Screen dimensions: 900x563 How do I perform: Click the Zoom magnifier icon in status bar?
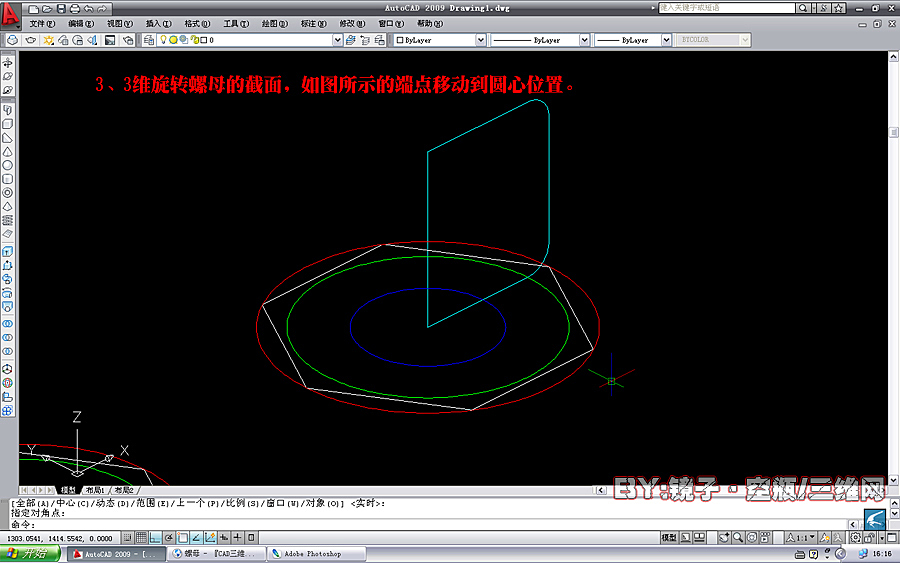point(738,538)
